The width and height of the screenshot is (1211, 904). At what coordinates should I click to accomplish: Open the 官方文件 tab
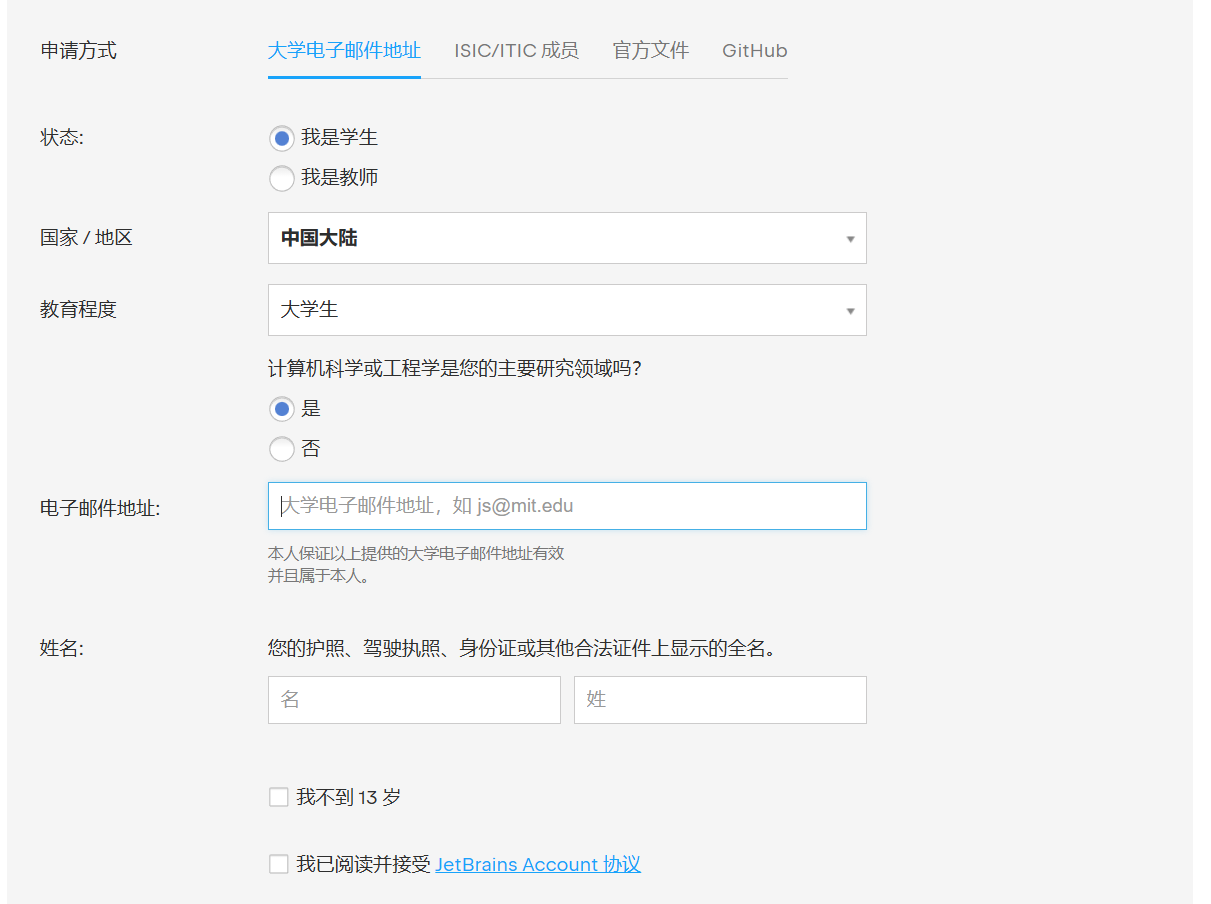pos(651,51)
